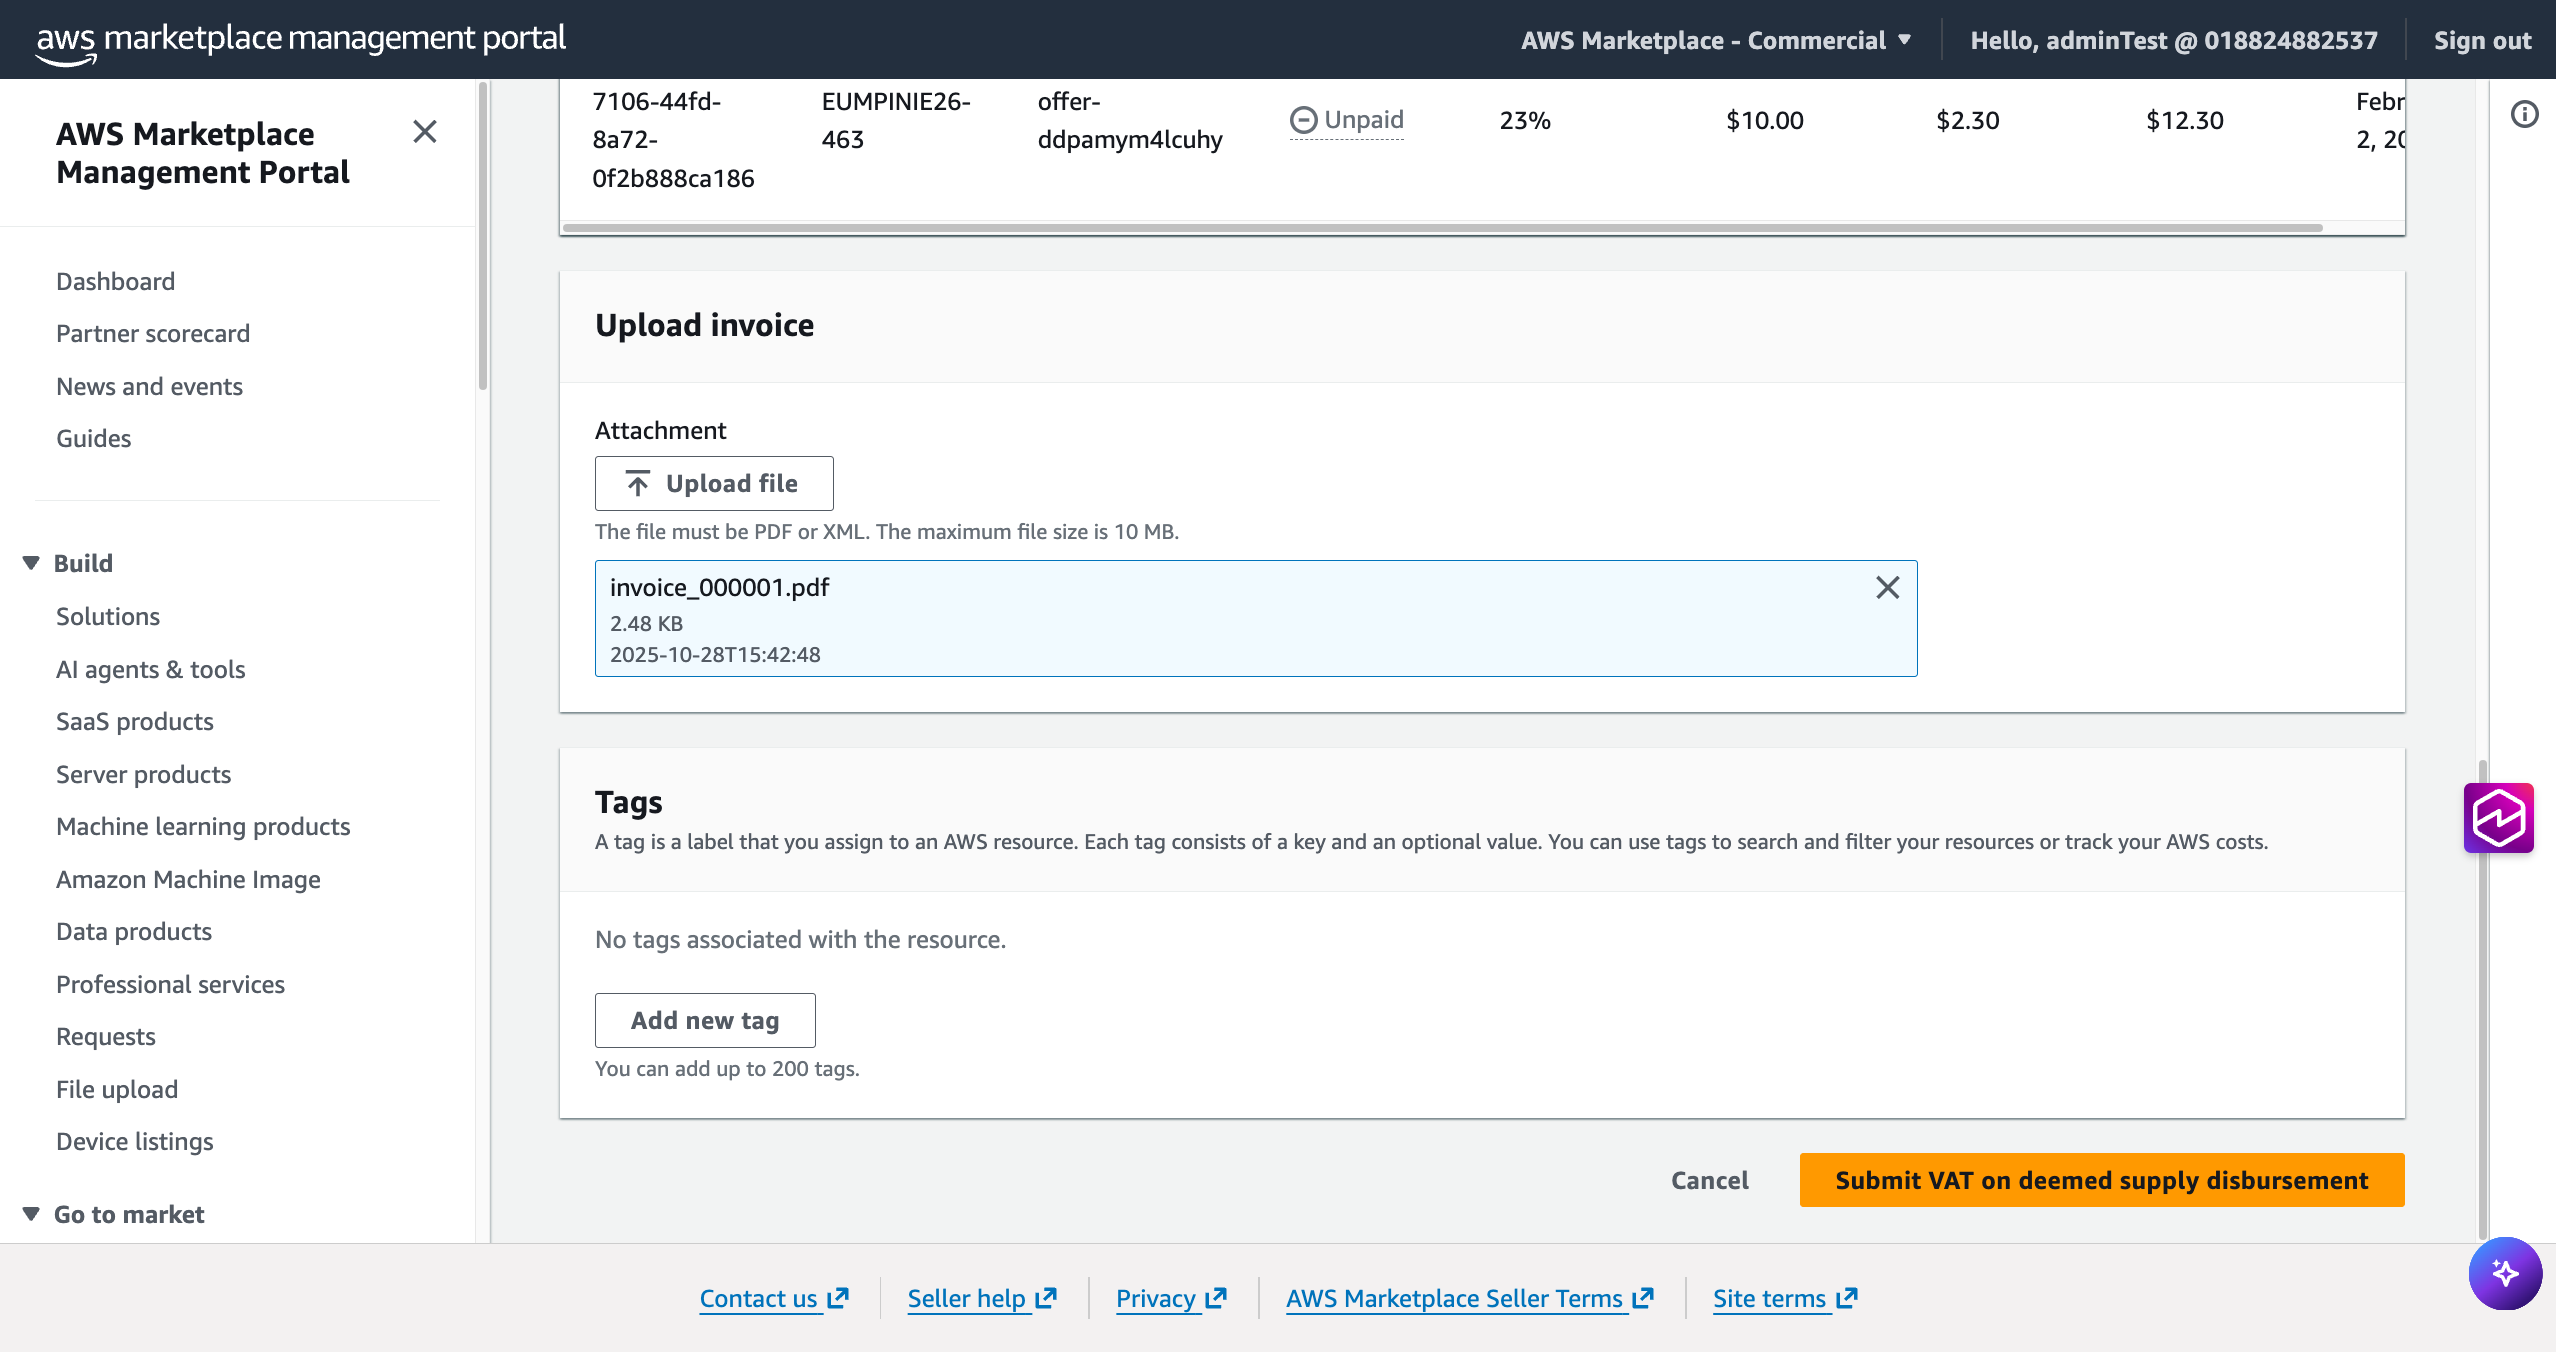Open SaaS products
Viewport: 2556px width, 1352px height.
135,721
